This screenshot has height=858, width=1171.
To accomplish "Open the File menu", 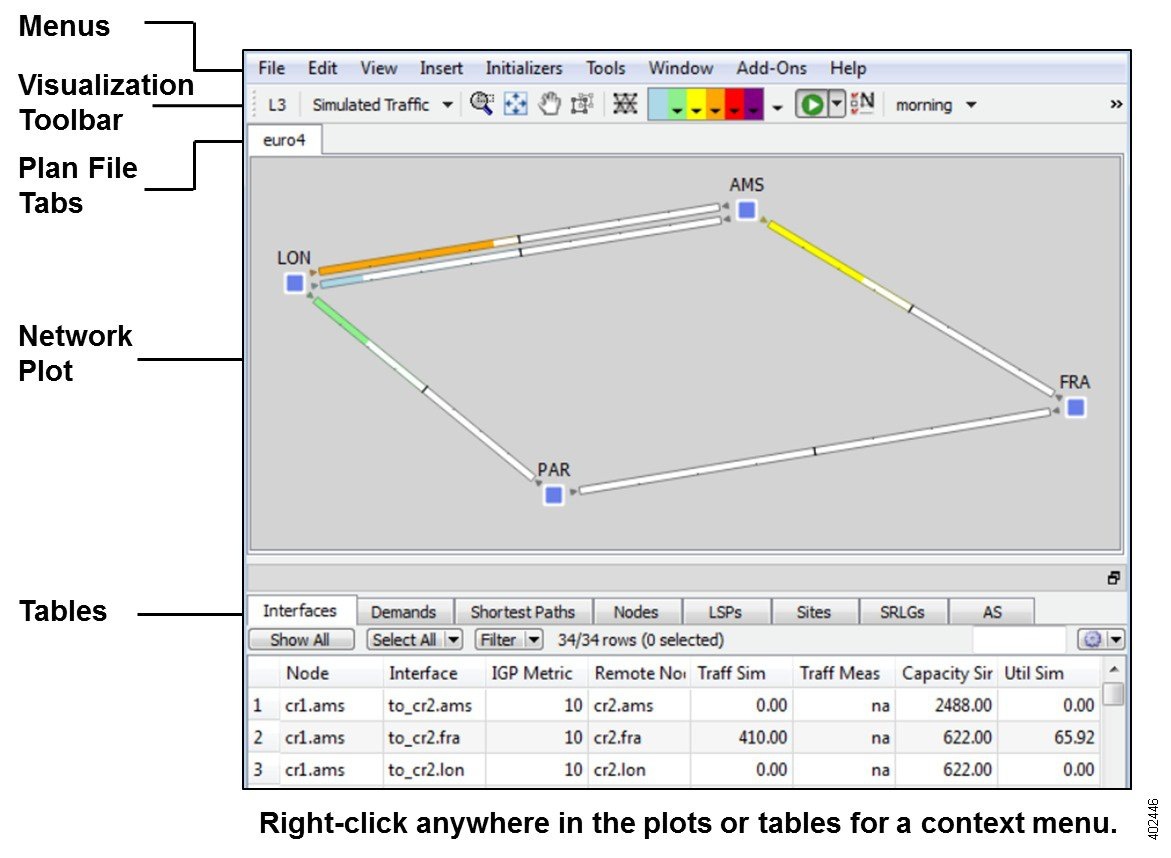I will point(271,68).
